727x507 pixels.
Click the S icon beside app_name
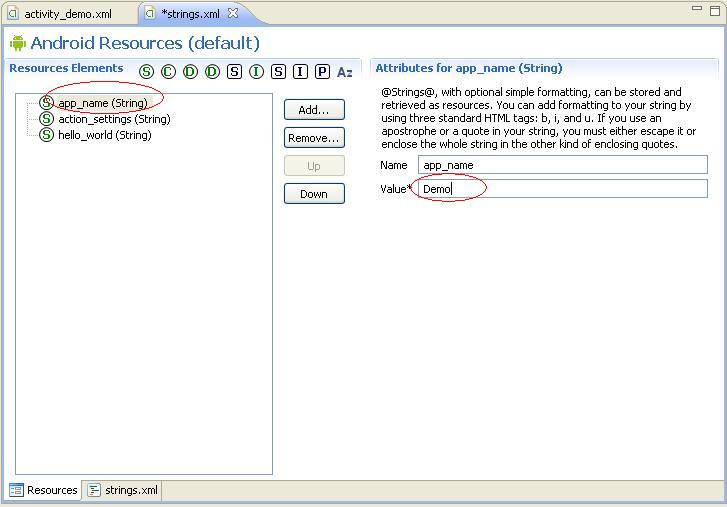point(46,102)
